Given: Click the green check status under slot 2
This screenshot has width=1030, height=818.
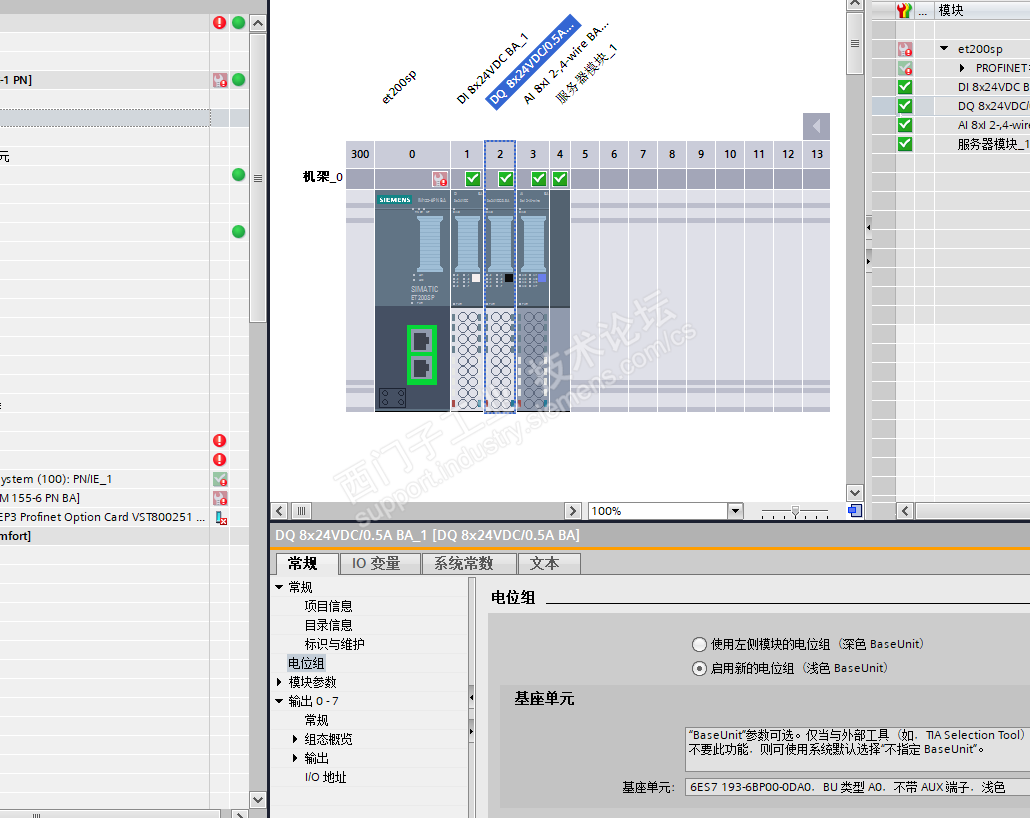Looking at the screenshot, I should click(x=505, y=179).
